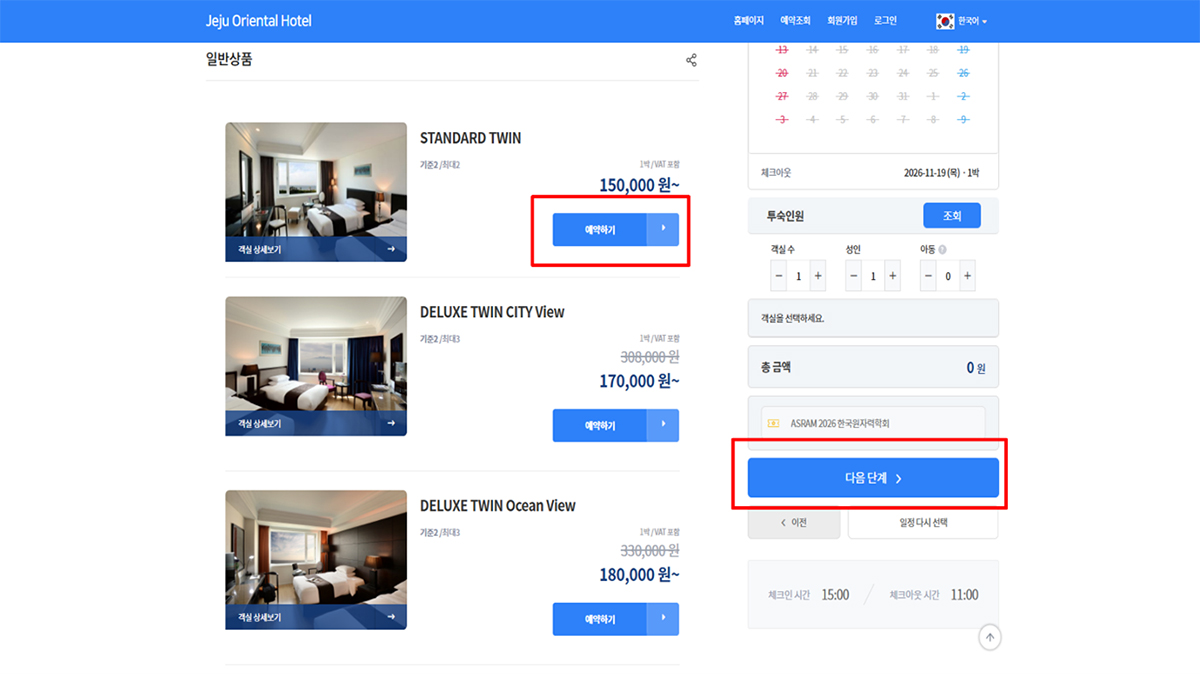Click the share icon next to 일반상품
Viewport: 1200px width, 674px height.
pos(691,61)
